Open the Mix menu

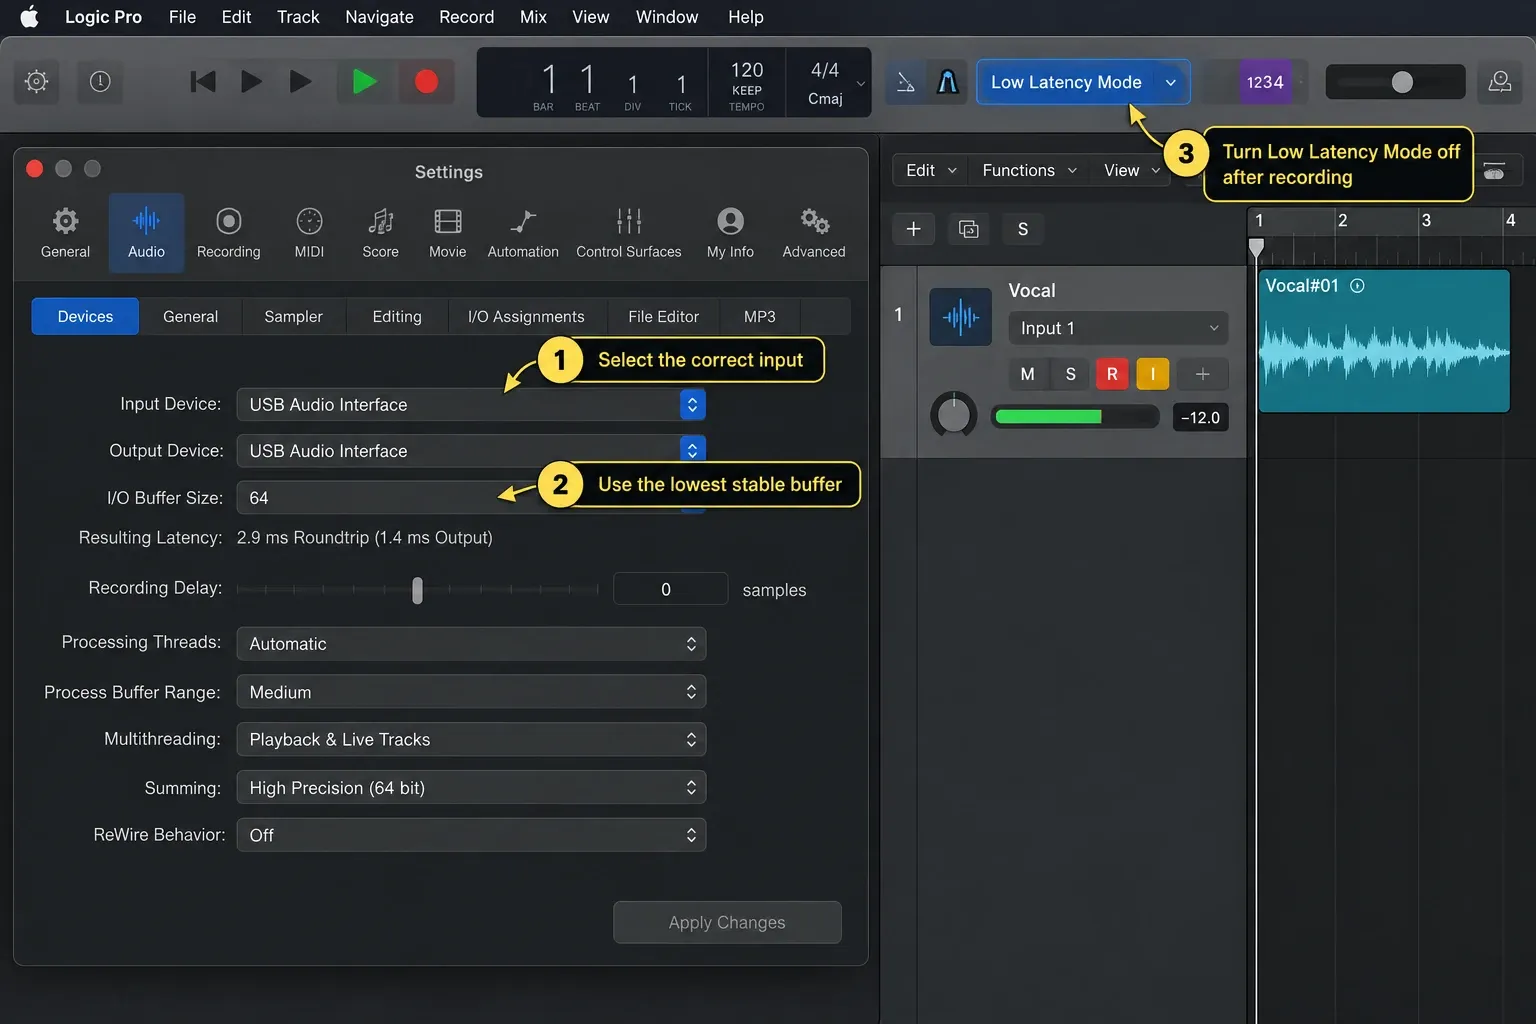coord(533,17)
